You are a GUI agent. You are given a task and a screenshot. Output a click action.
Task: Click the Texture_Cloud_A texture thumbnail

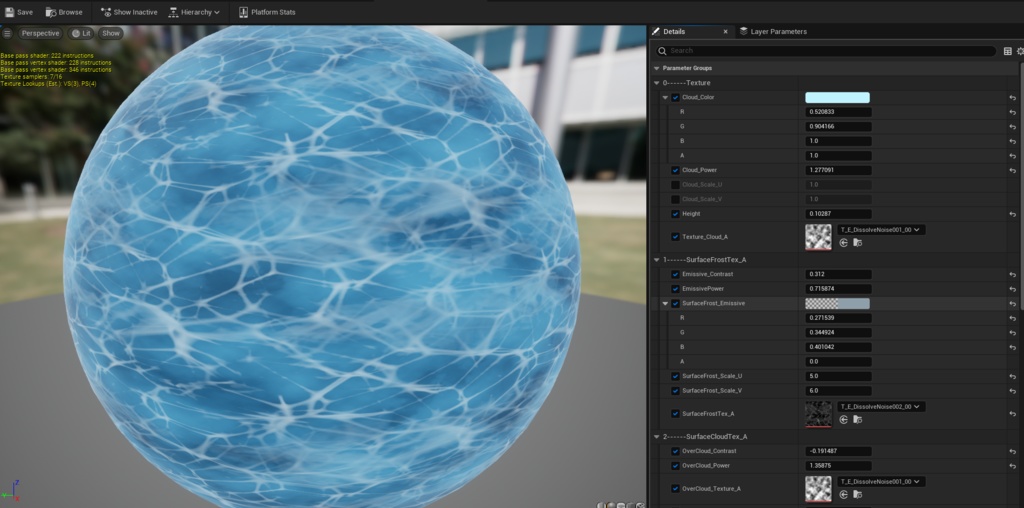818,237
